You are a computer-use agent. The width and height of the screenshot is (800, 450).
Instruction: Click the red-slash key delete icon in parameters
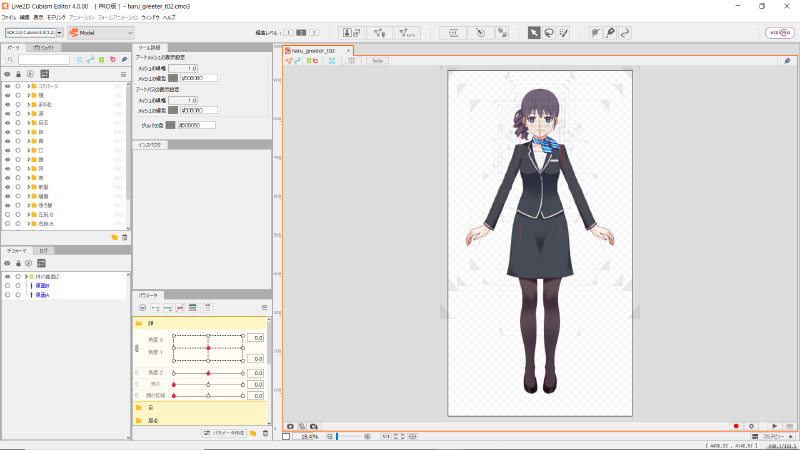(180, 308)
